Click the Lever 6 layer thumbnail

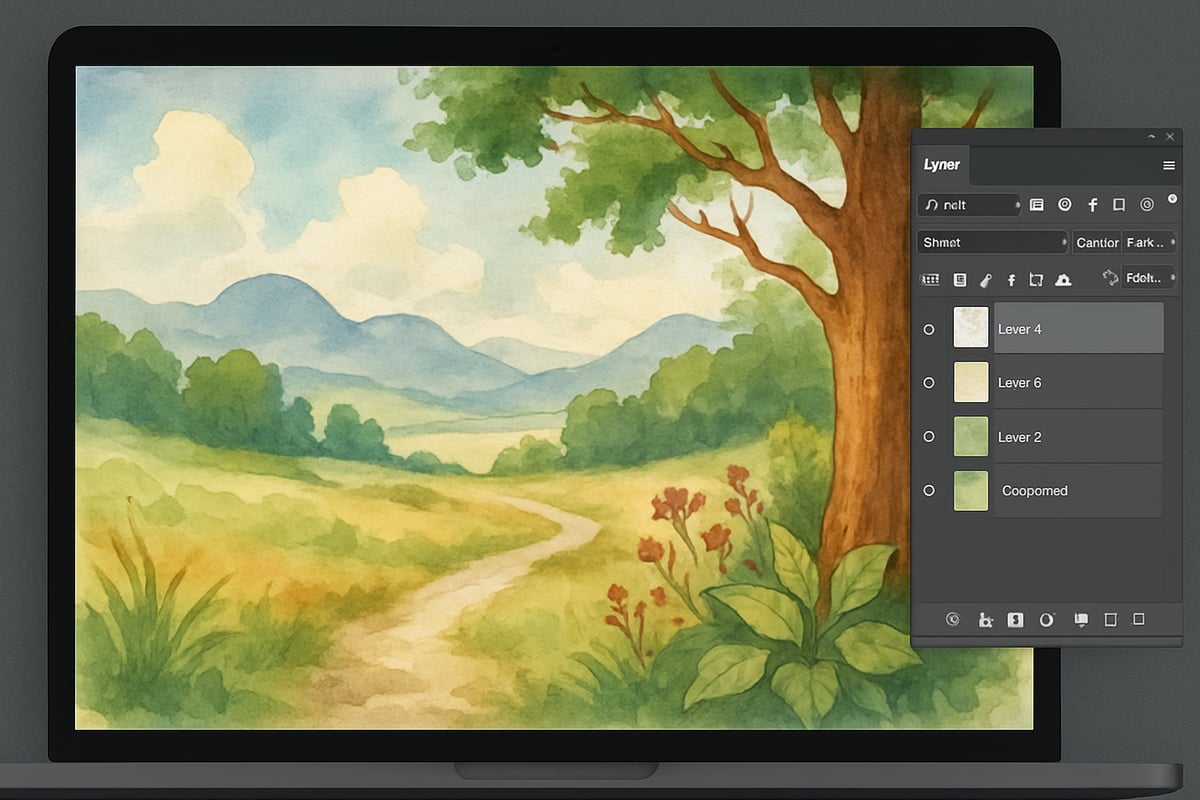point(971,383)
